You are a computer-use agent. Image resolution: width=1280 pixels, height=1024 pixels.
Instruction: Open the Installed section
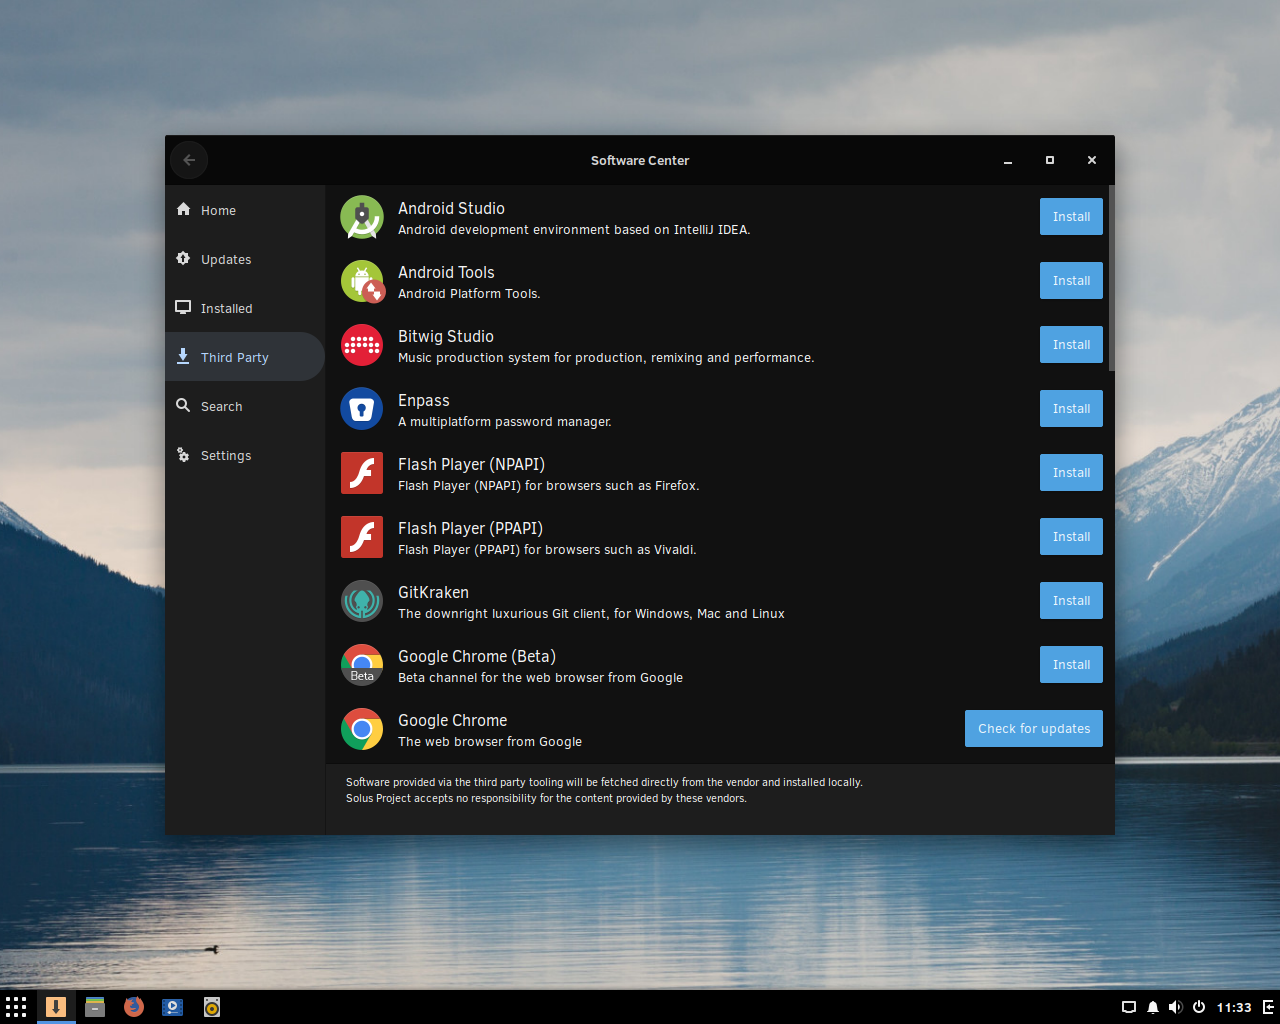click(245, 308)
